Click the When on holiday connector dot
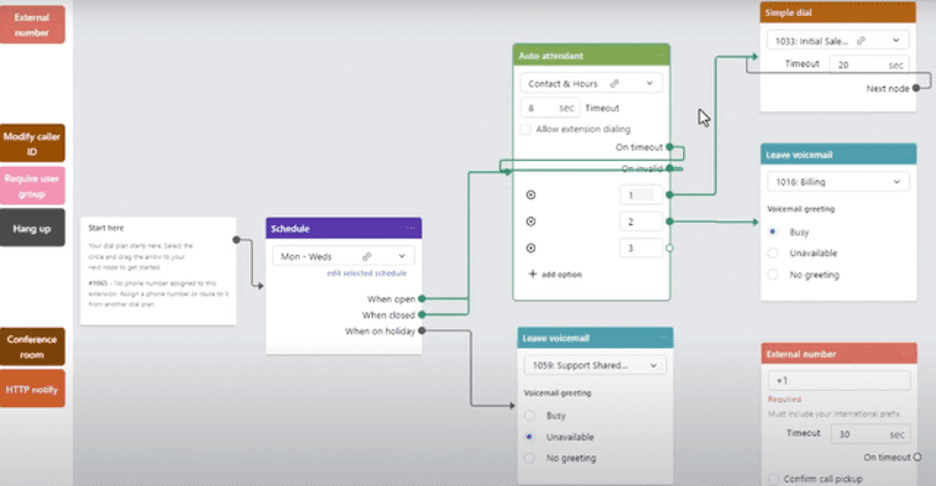This screenshot has height=486, width=936. point(422,330)
